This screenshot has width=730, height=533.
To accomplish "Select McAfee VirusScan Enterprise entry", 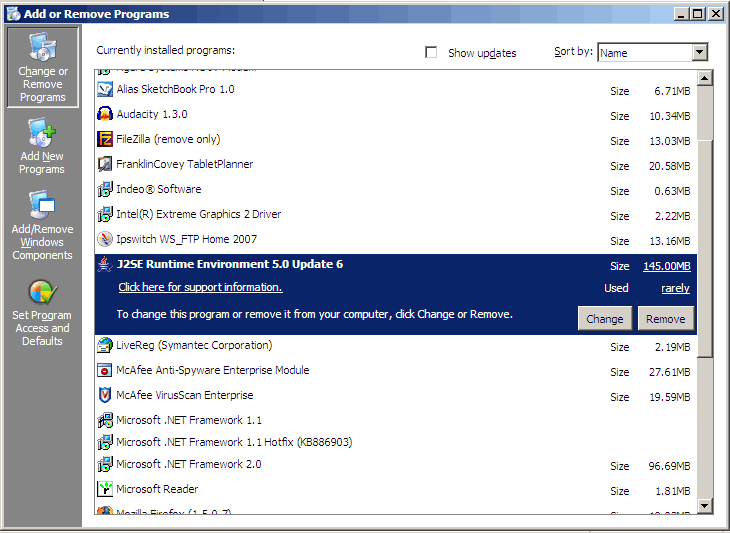I will coord(396,395).
